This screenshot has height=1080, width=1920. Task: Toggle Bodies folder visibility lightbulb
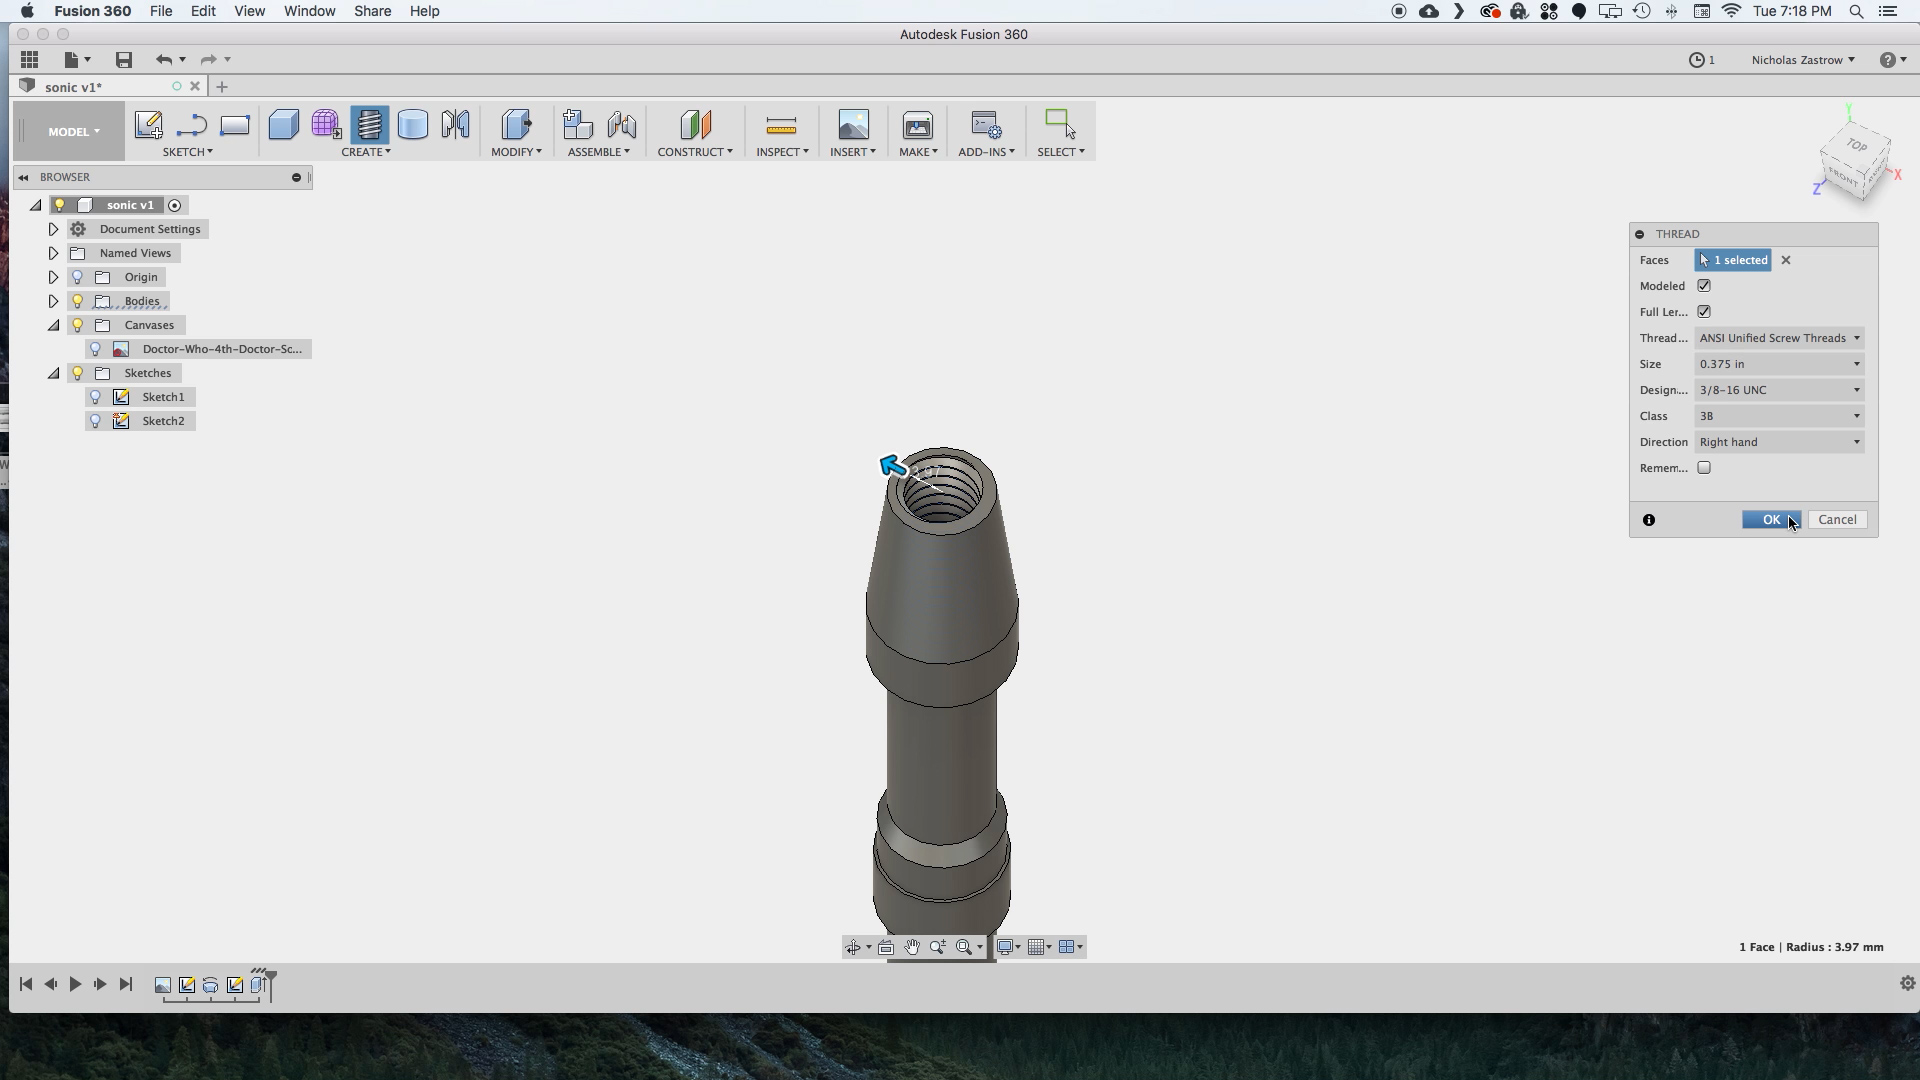tap(78, 301)
